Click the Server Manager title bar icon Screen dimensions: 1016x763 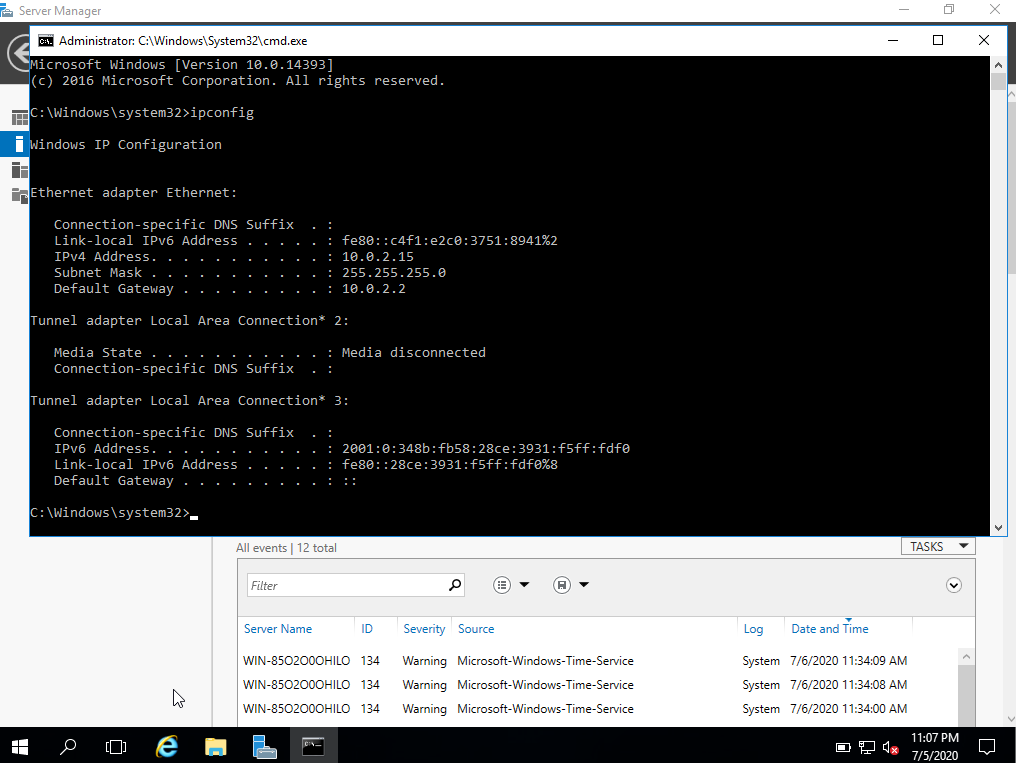[6, 10]
